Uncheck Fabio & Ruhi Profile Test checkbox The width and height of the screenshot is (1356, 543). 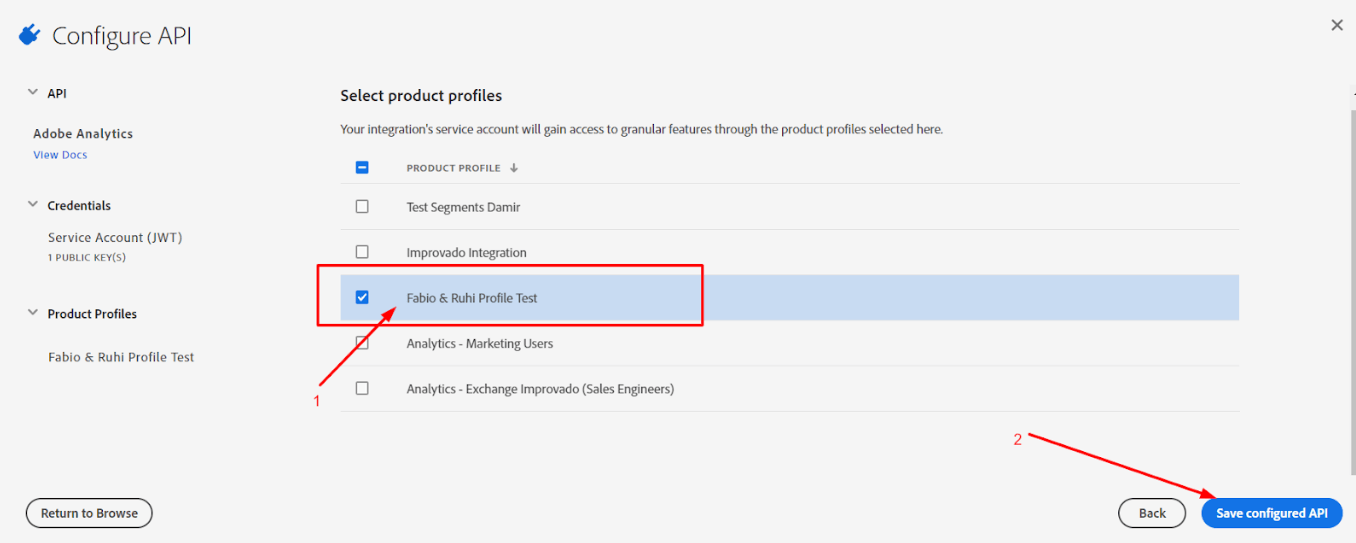click(362, 297)
